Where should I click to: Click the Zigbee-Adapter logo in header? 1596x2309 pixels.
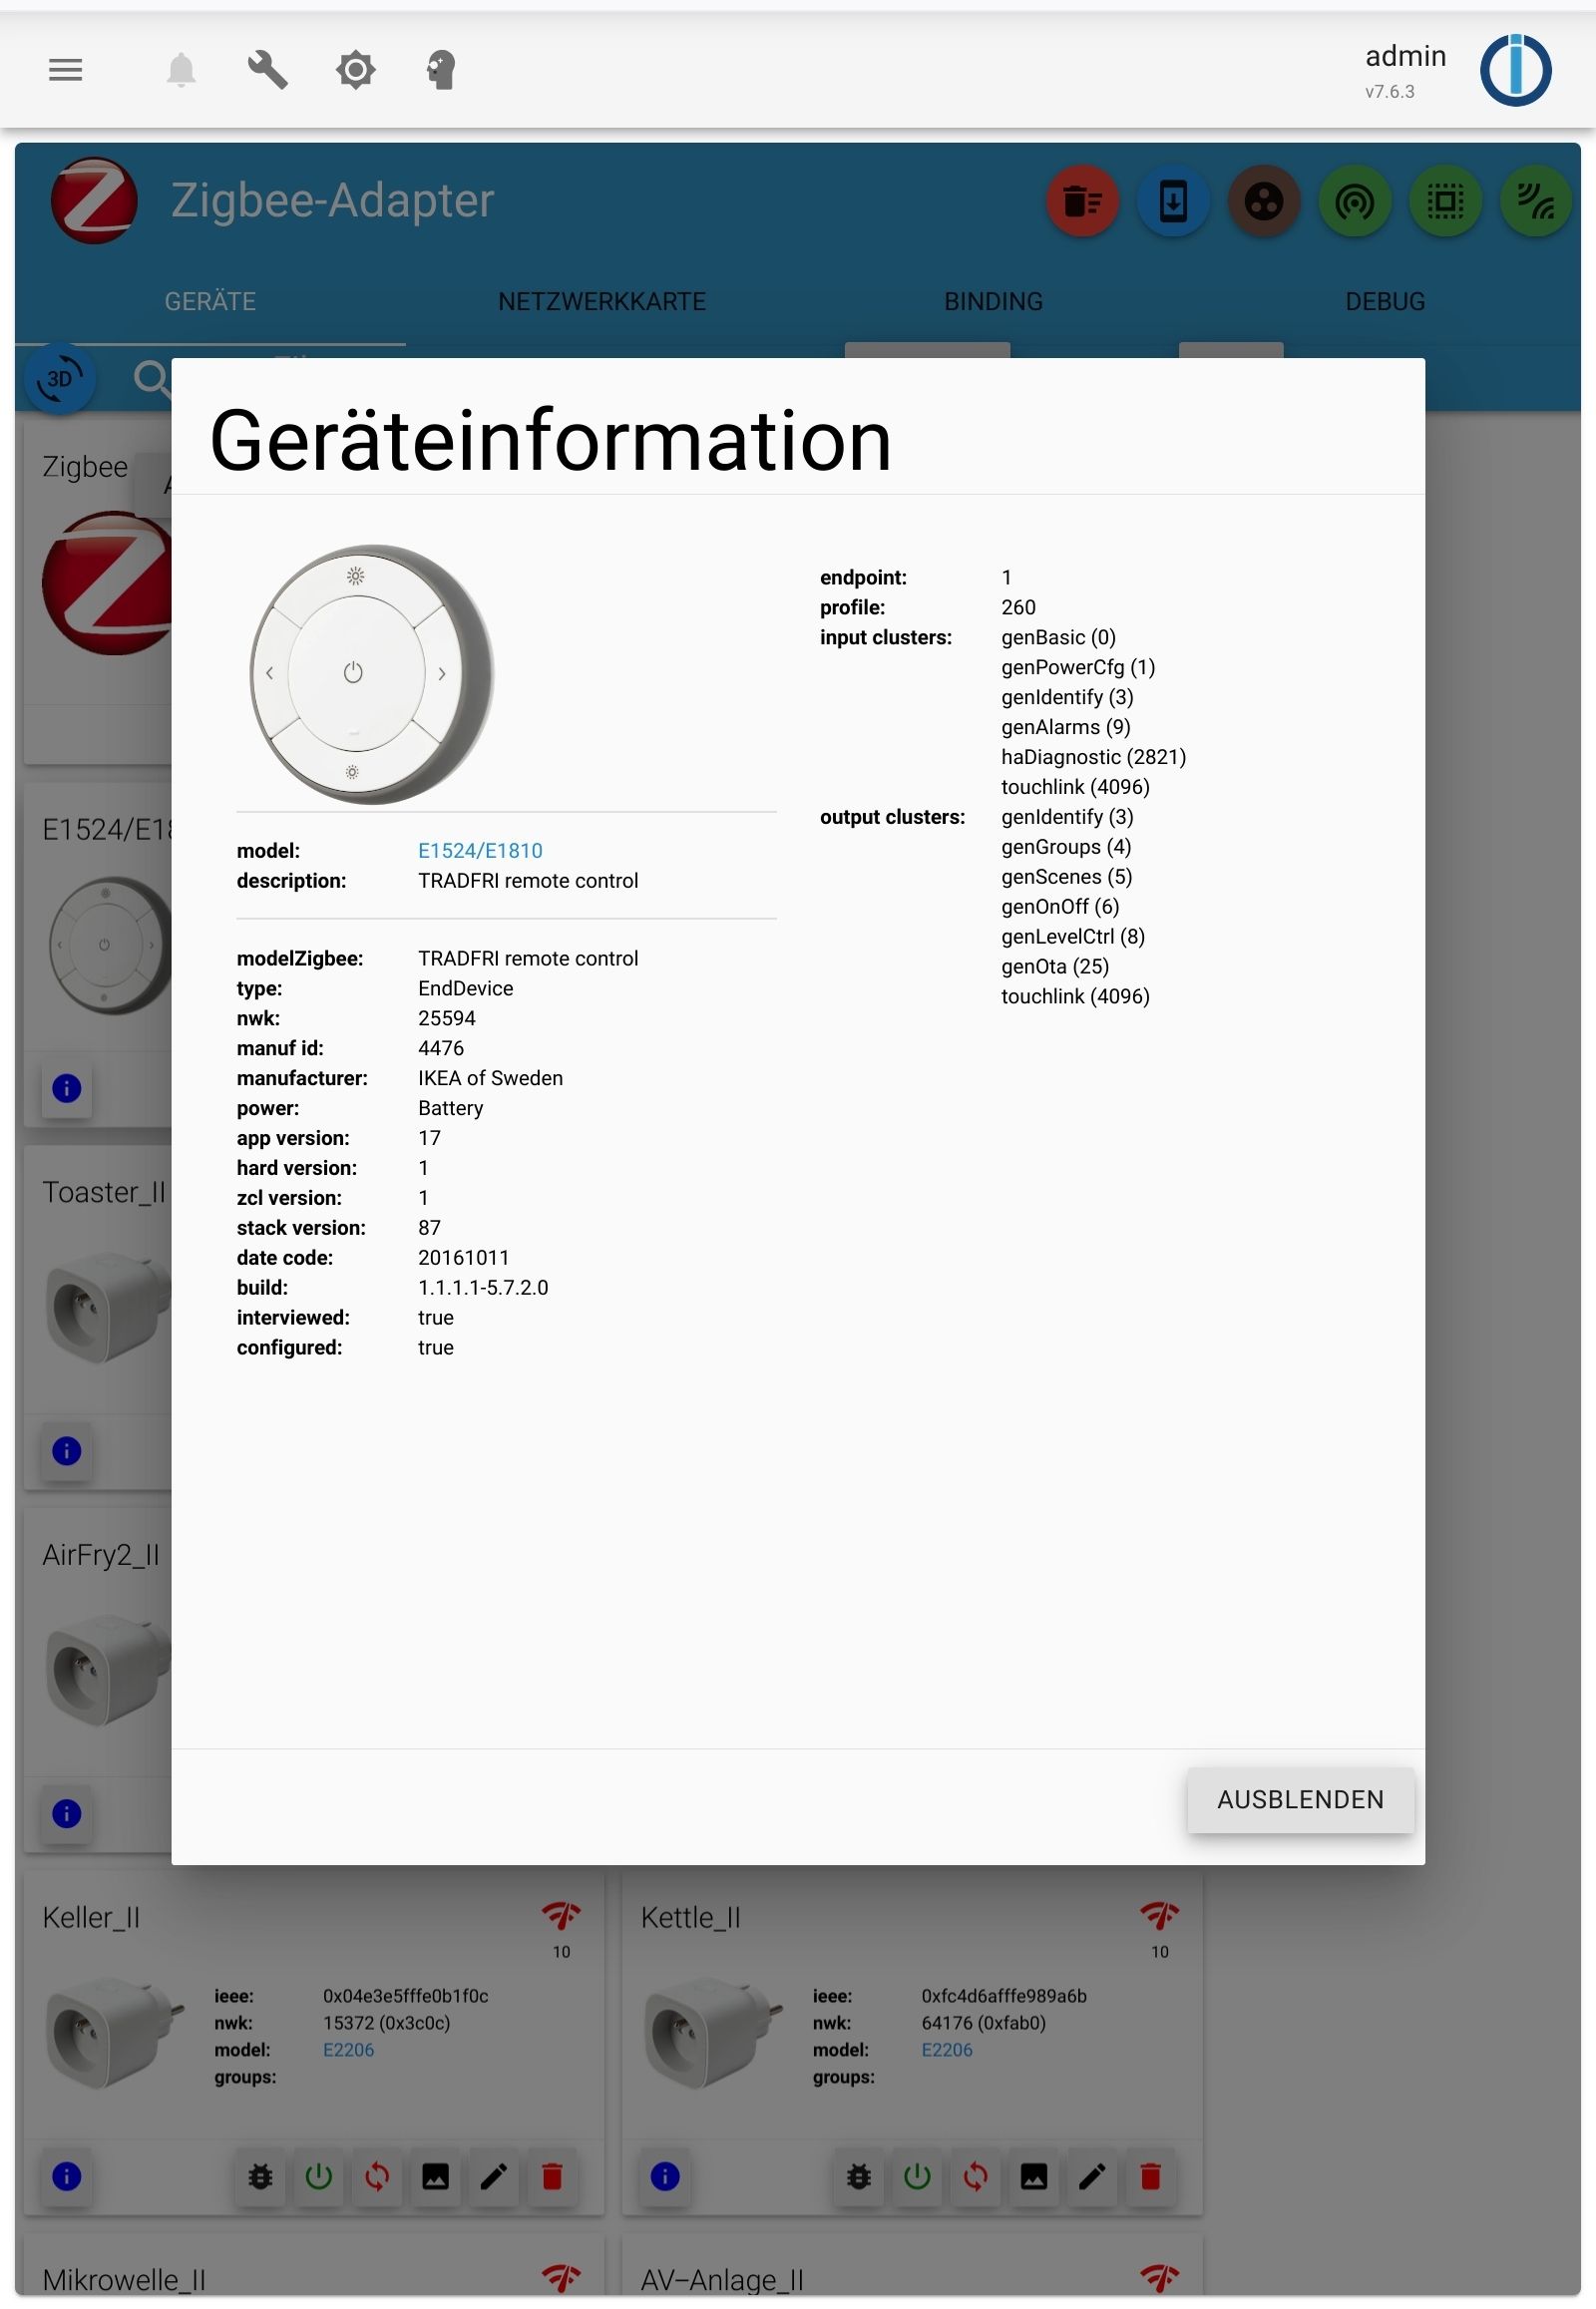pos(94,201)
